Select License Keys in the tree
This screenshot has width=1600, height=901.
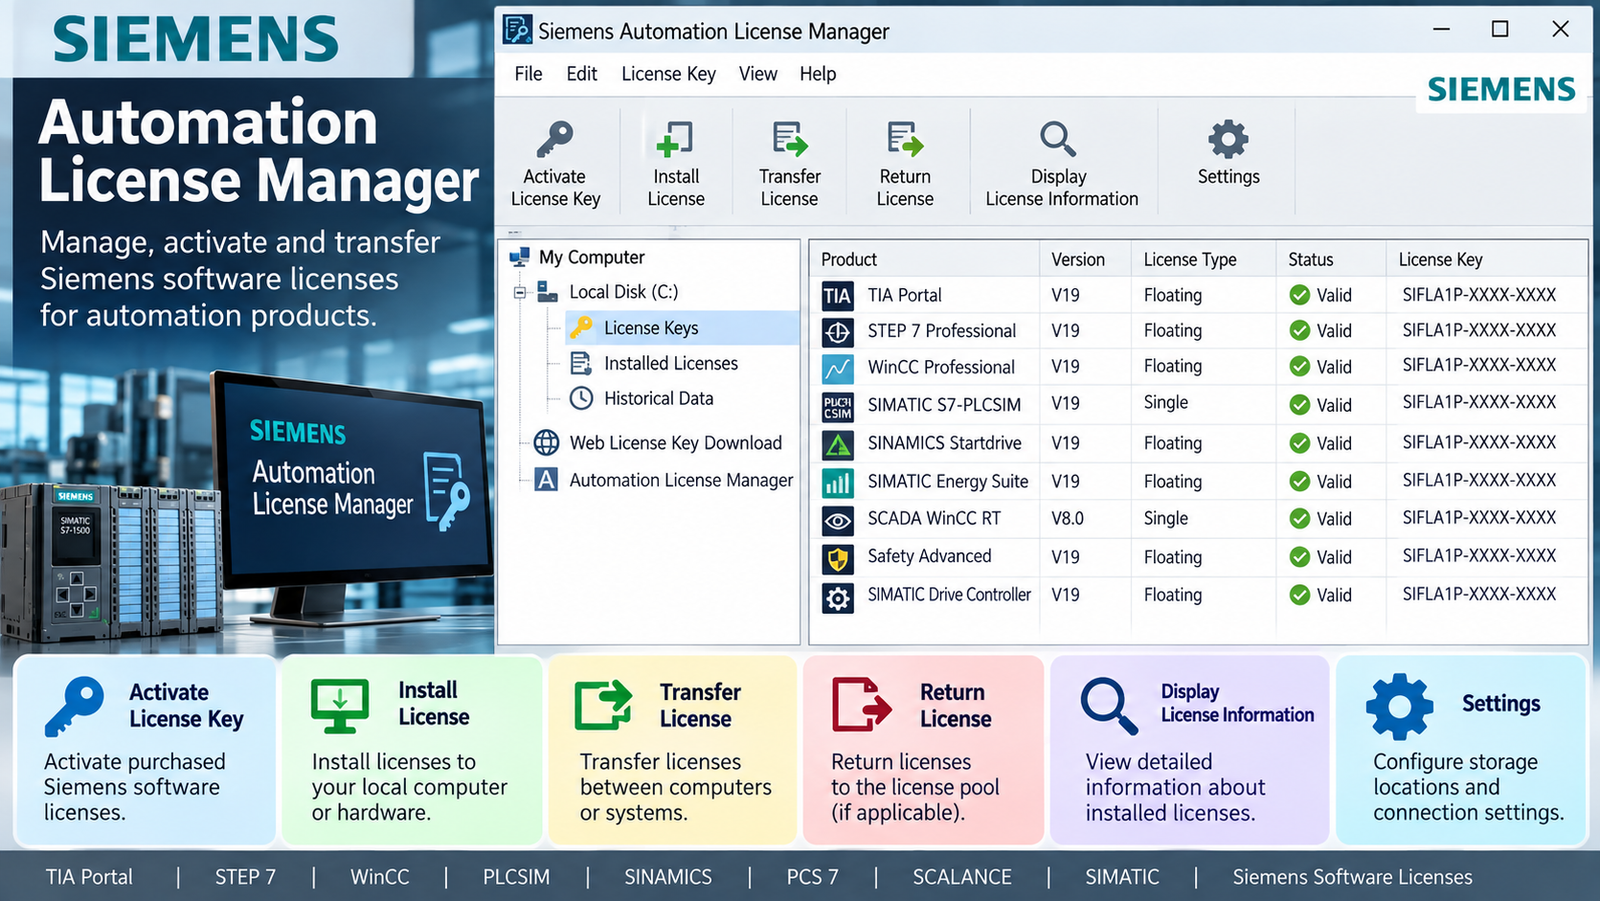pyautogui.click(x=683, y=328)
